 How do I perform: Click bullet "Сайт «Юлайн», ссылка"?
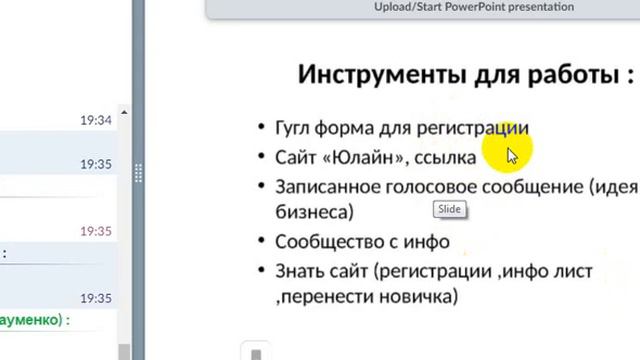[376, 158]
